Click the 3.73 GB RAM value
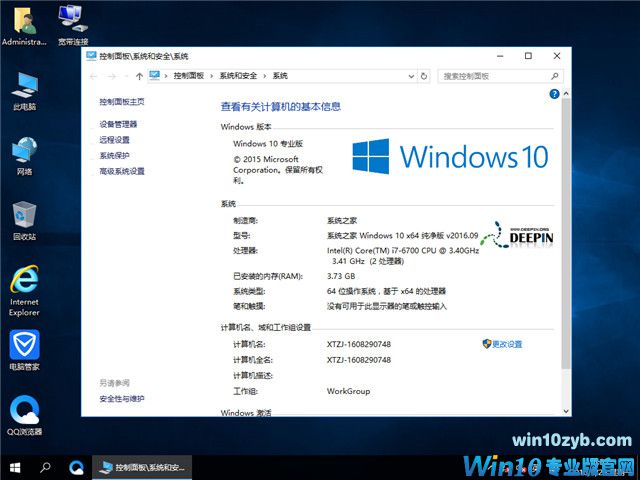This screenshot has height=480, width=640. 341,276
